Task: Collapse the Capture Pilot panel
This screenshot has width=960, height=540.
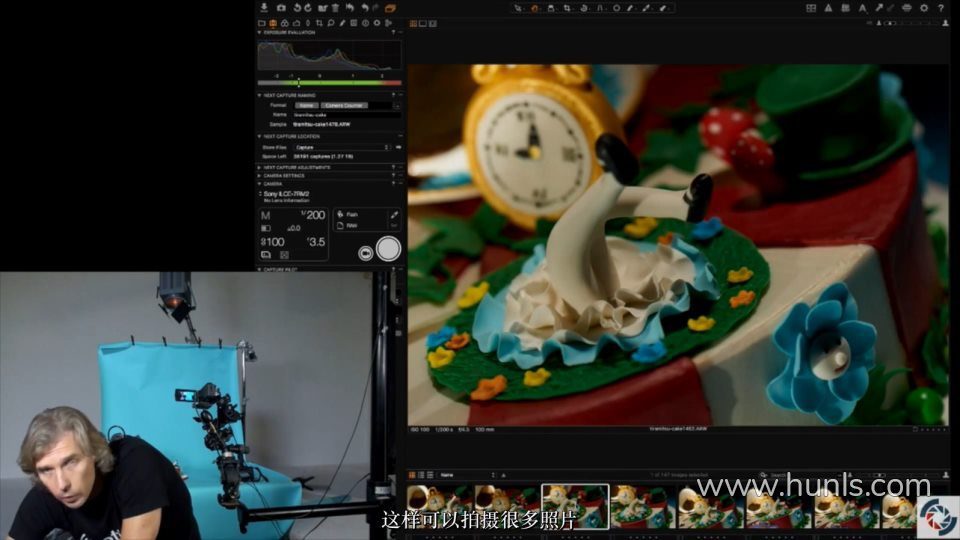Action: [x=260, y=269]
